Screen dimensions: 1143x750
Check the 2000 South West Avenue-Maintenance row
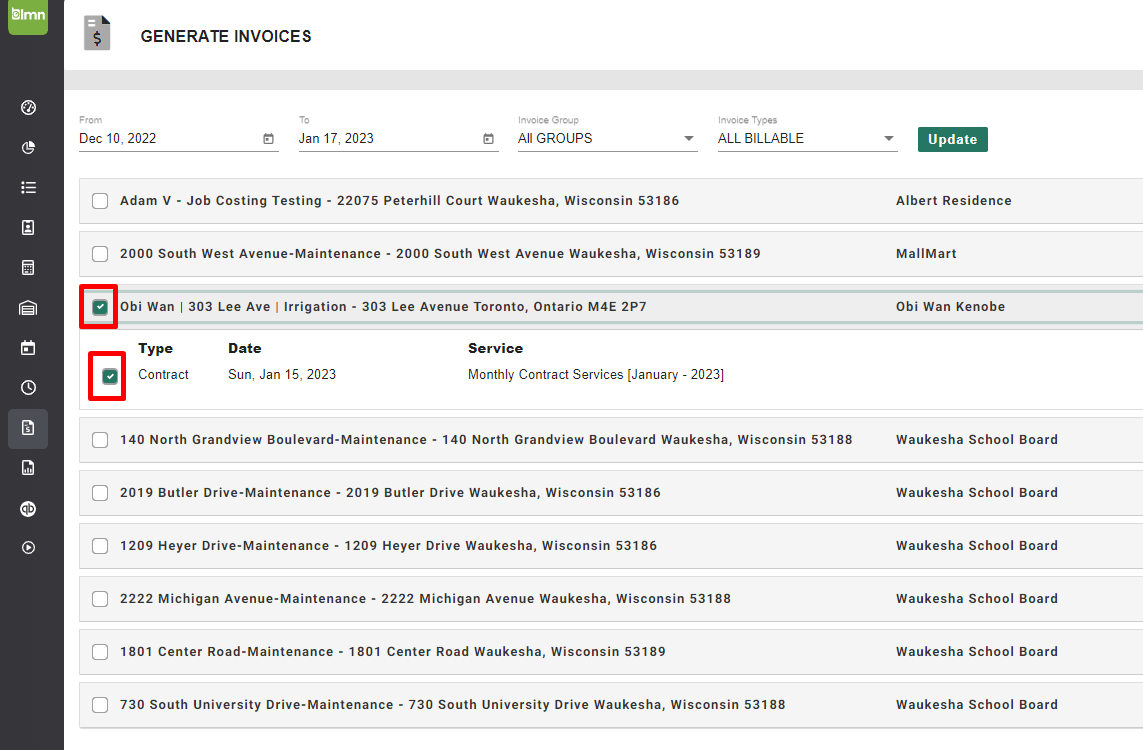point(99,253)
